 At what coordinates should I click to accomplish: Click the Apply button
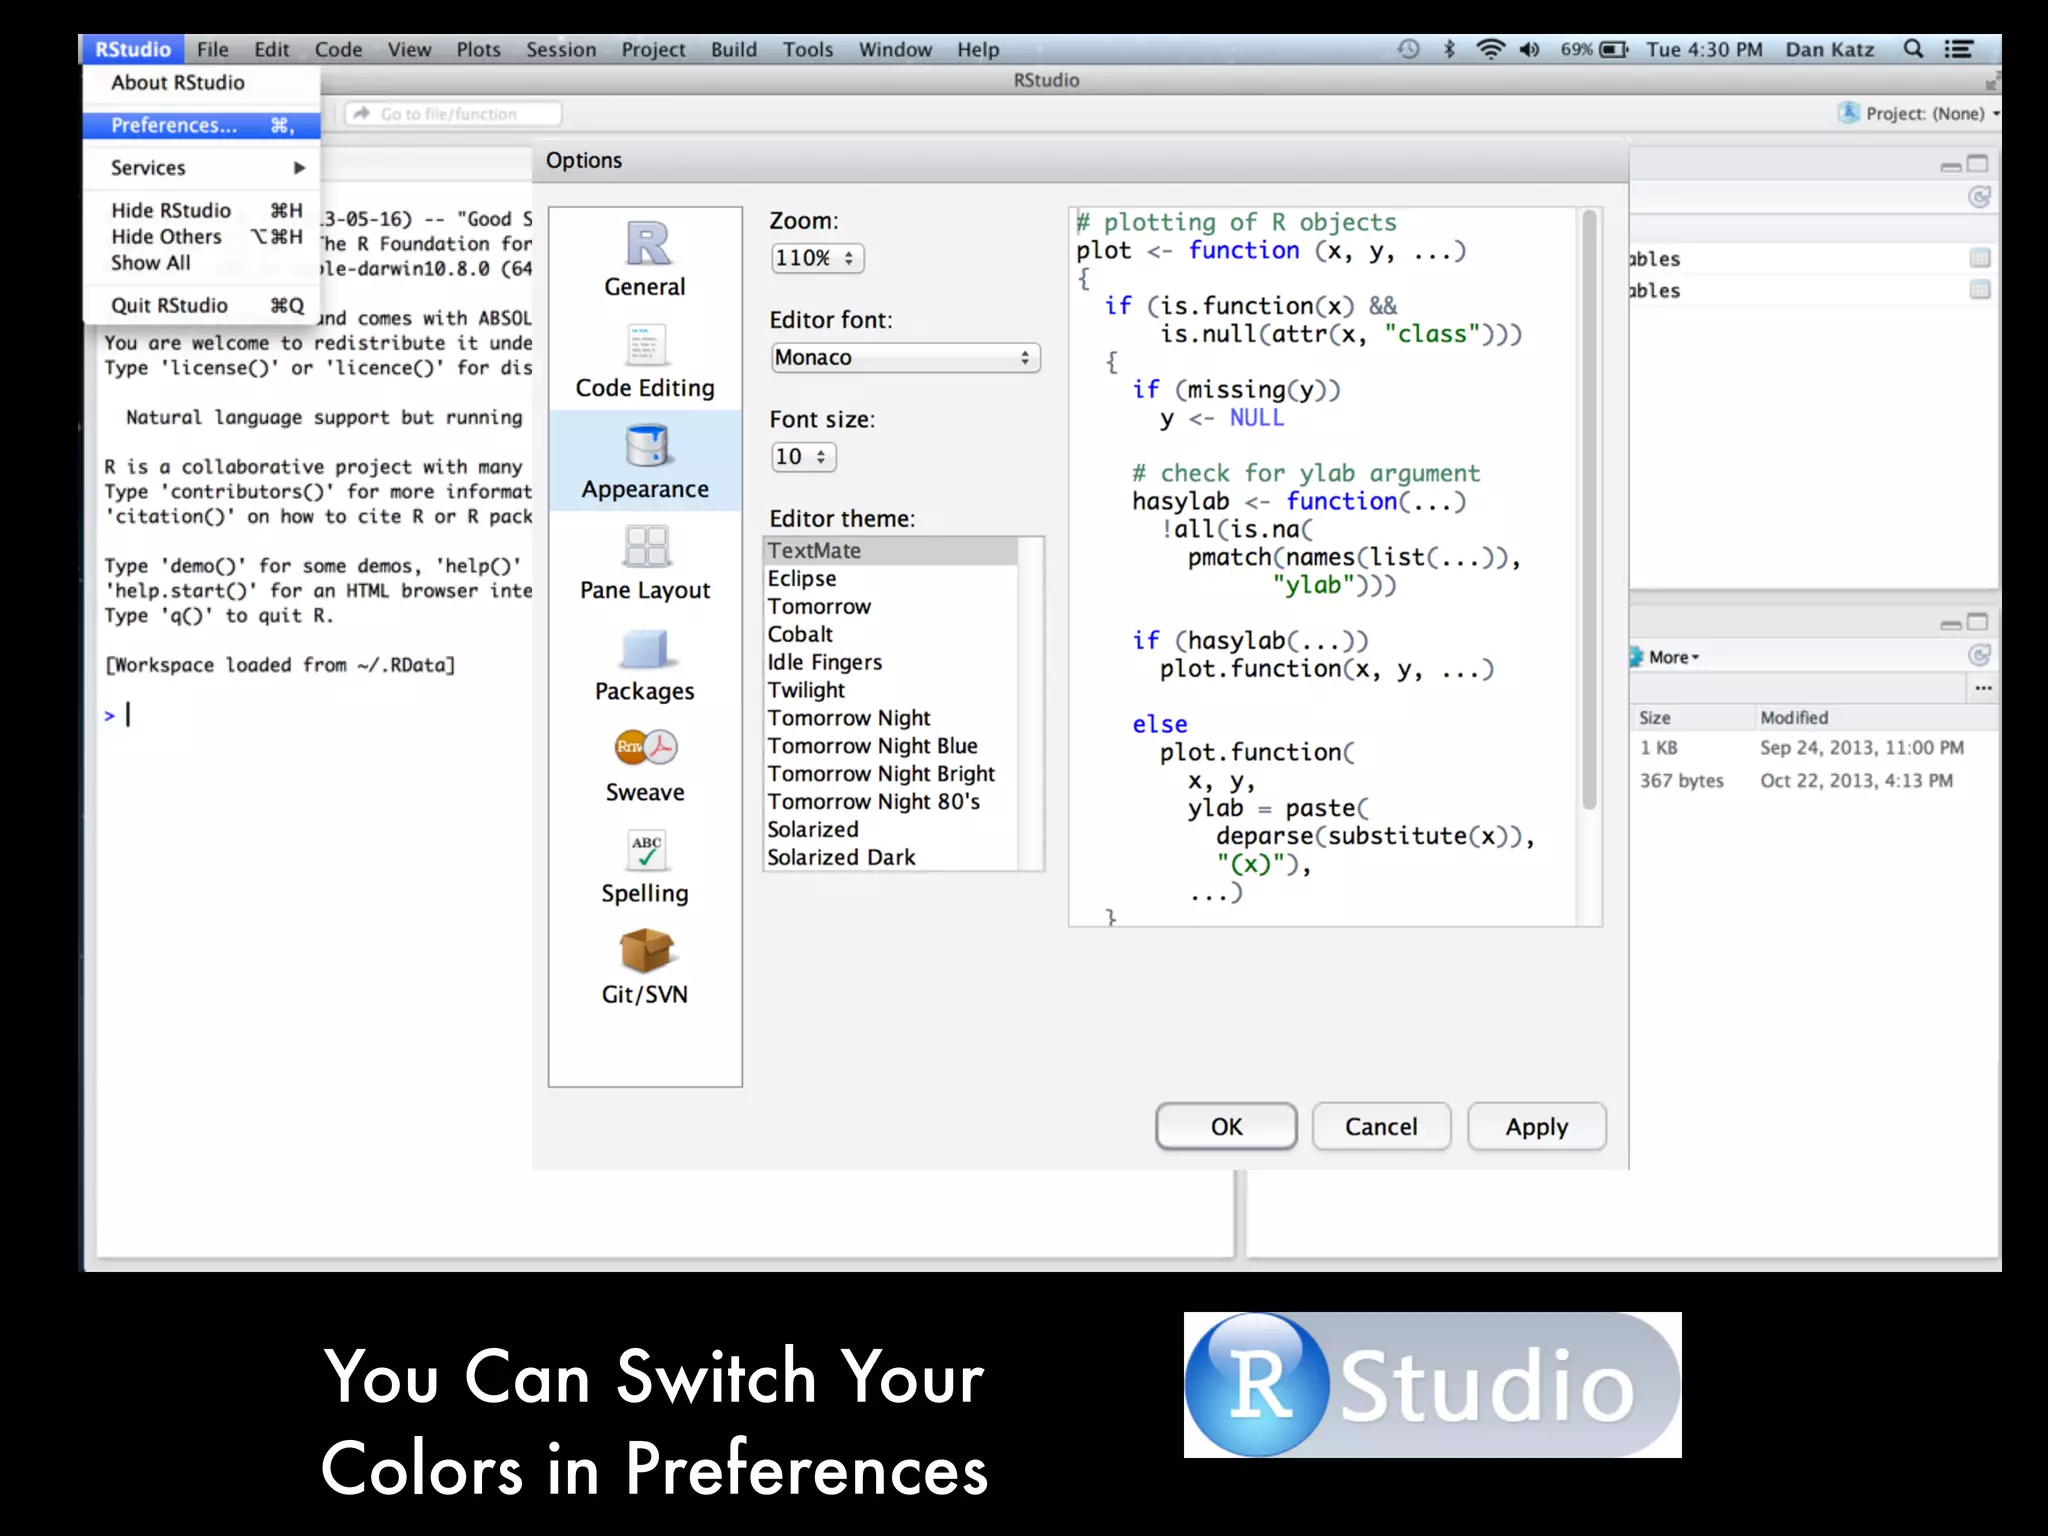coord(1536,1127)
